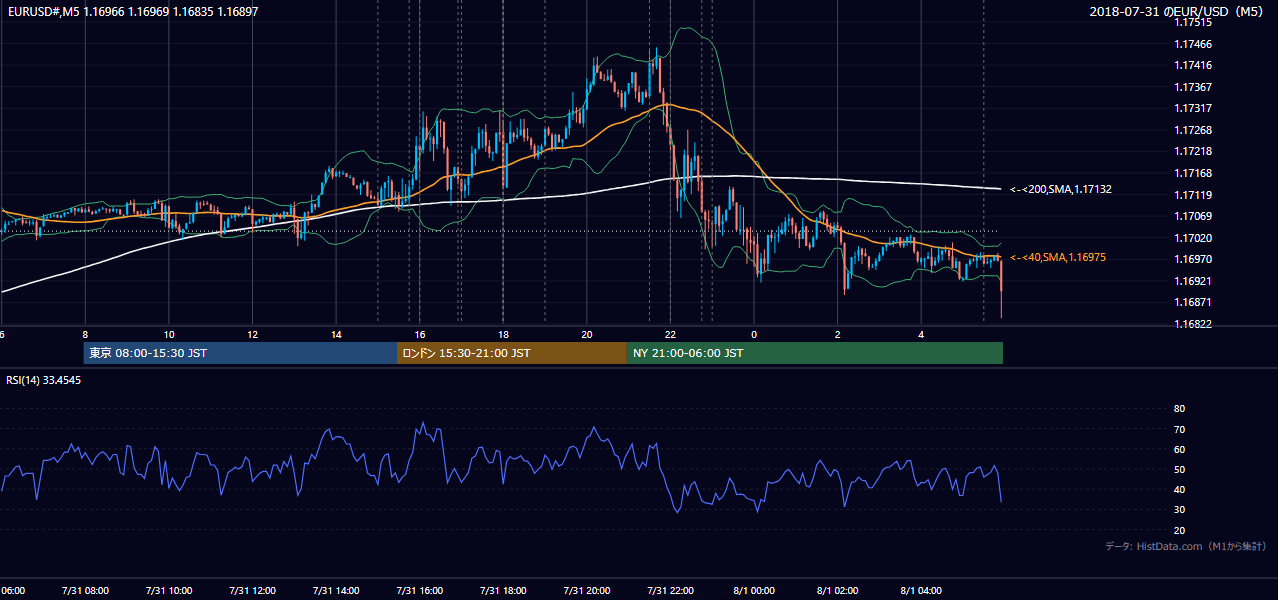This screenshot has height=600, width=1278.
Task: Click RSI level 80 on the scale
Action: 1179,409
